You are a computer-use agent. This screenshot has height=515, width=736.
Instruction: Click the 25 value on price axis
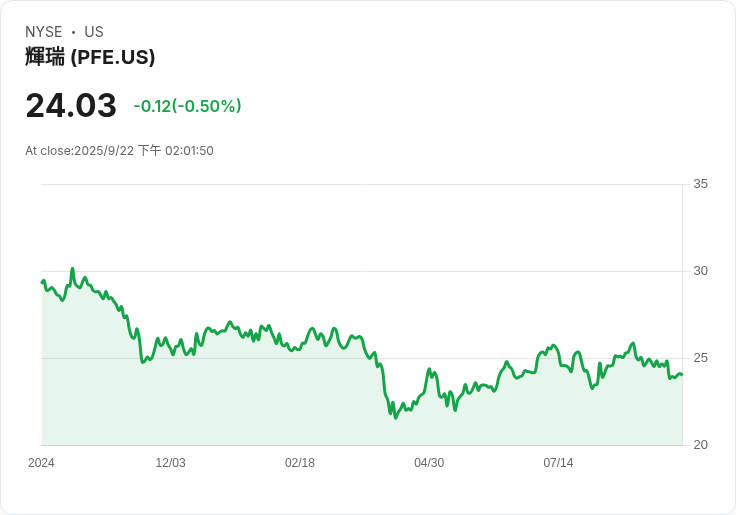click(700, 358)
